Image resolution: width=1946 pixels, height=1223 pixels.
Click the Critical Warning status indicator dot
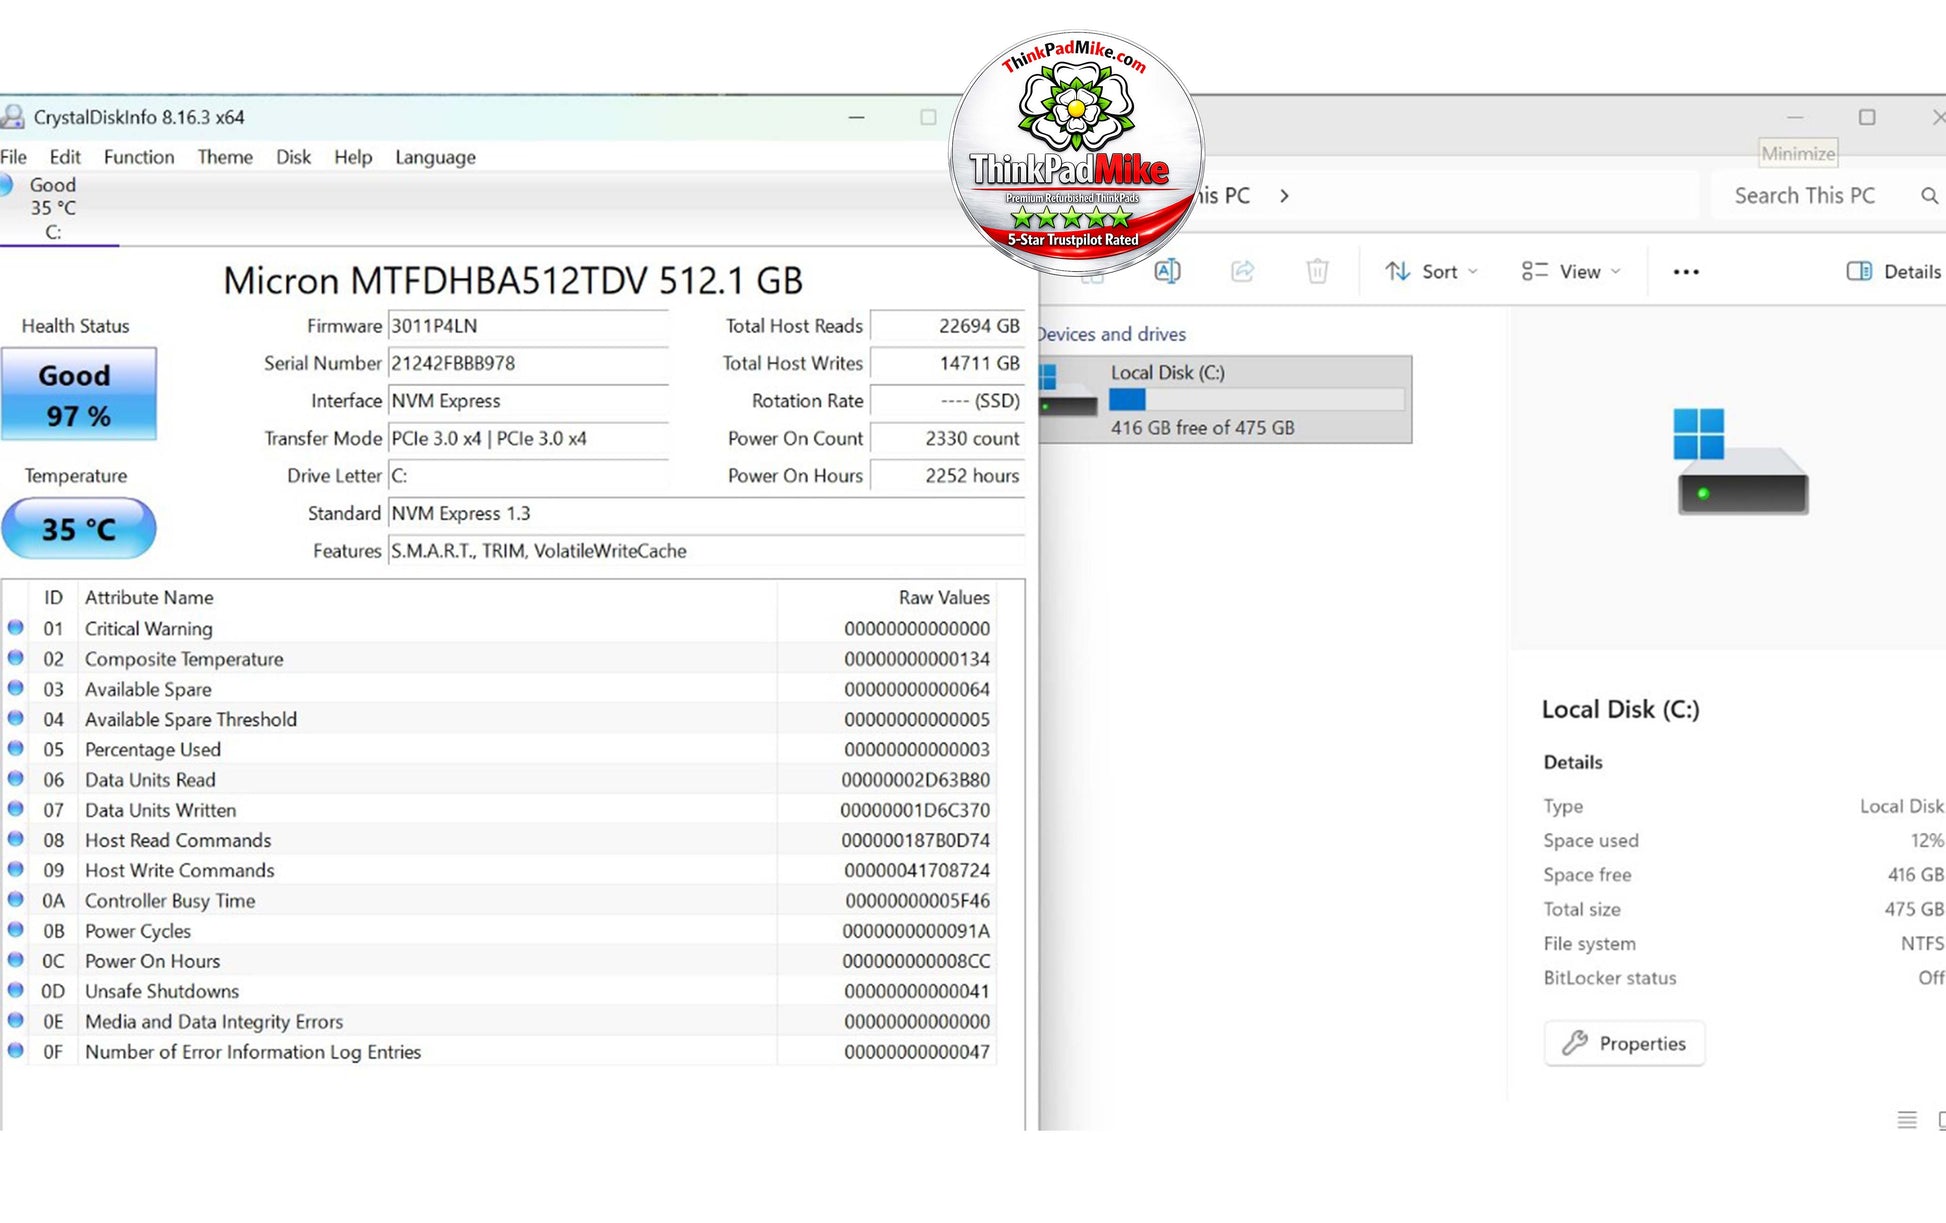[x=16, y=628]
